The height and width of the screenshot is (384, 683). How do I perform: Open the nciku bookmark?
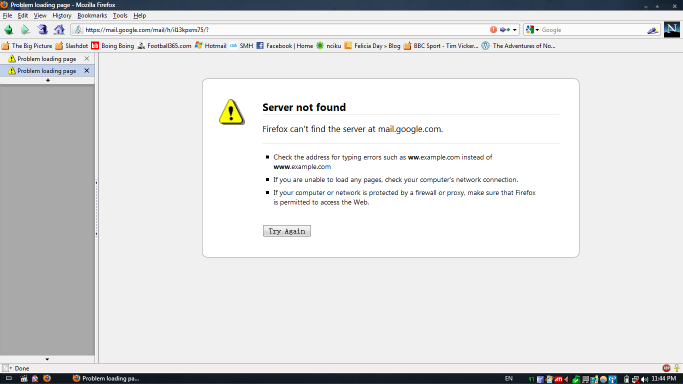[328, 46]
